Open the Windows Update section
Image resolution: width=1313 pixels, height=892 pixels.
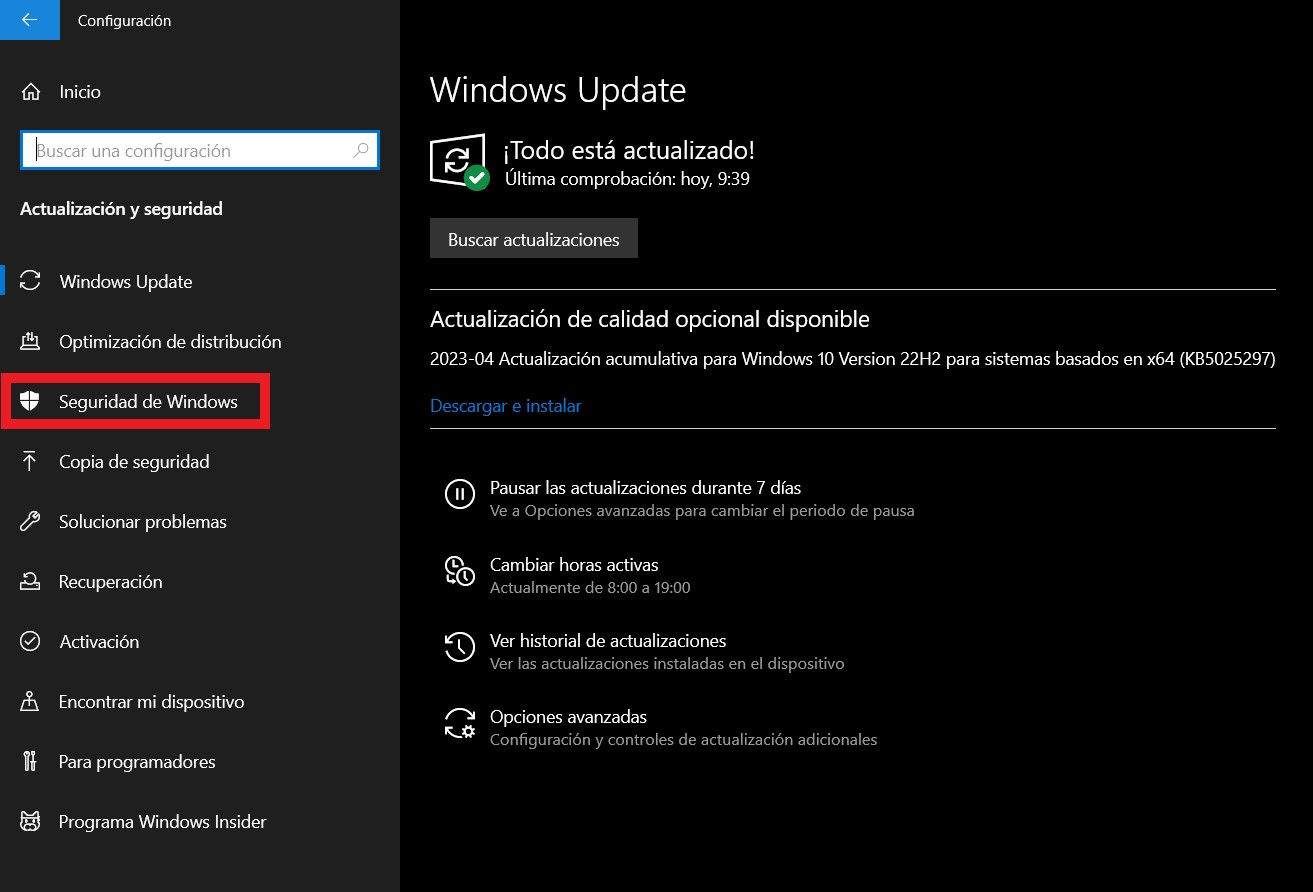(x=200, y=281)
